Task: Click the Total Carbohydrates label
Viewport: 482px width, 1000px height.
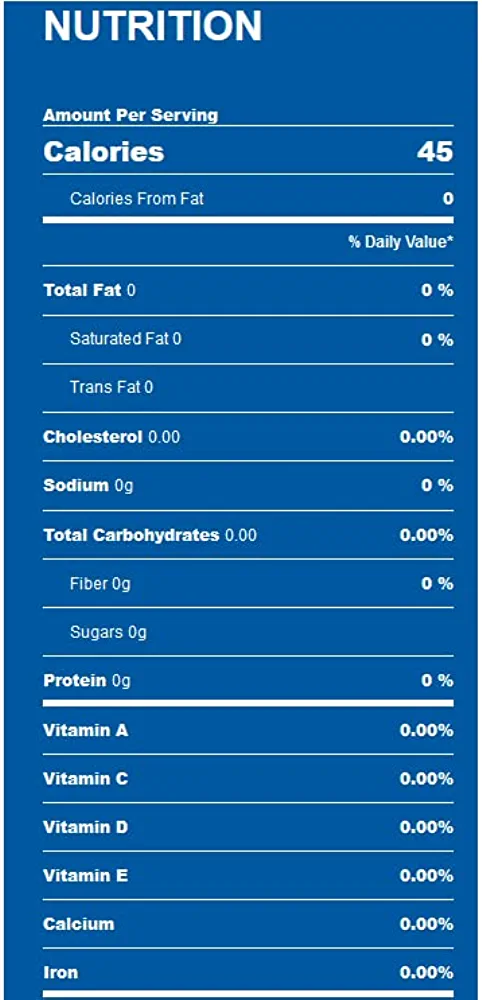Action: pyautogui.click(x=131, y=535)
